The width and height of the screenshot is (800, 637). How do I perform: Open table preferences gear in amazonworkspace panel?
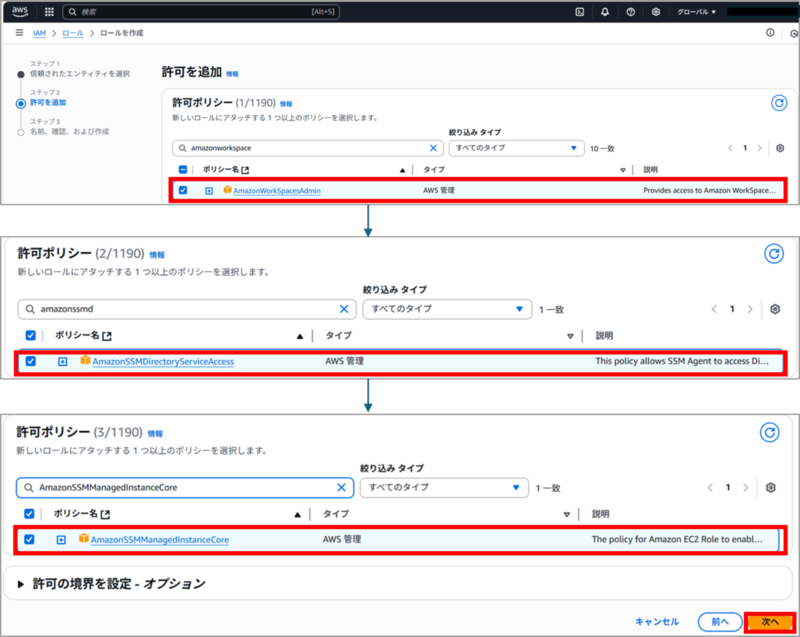pos(780,148)
